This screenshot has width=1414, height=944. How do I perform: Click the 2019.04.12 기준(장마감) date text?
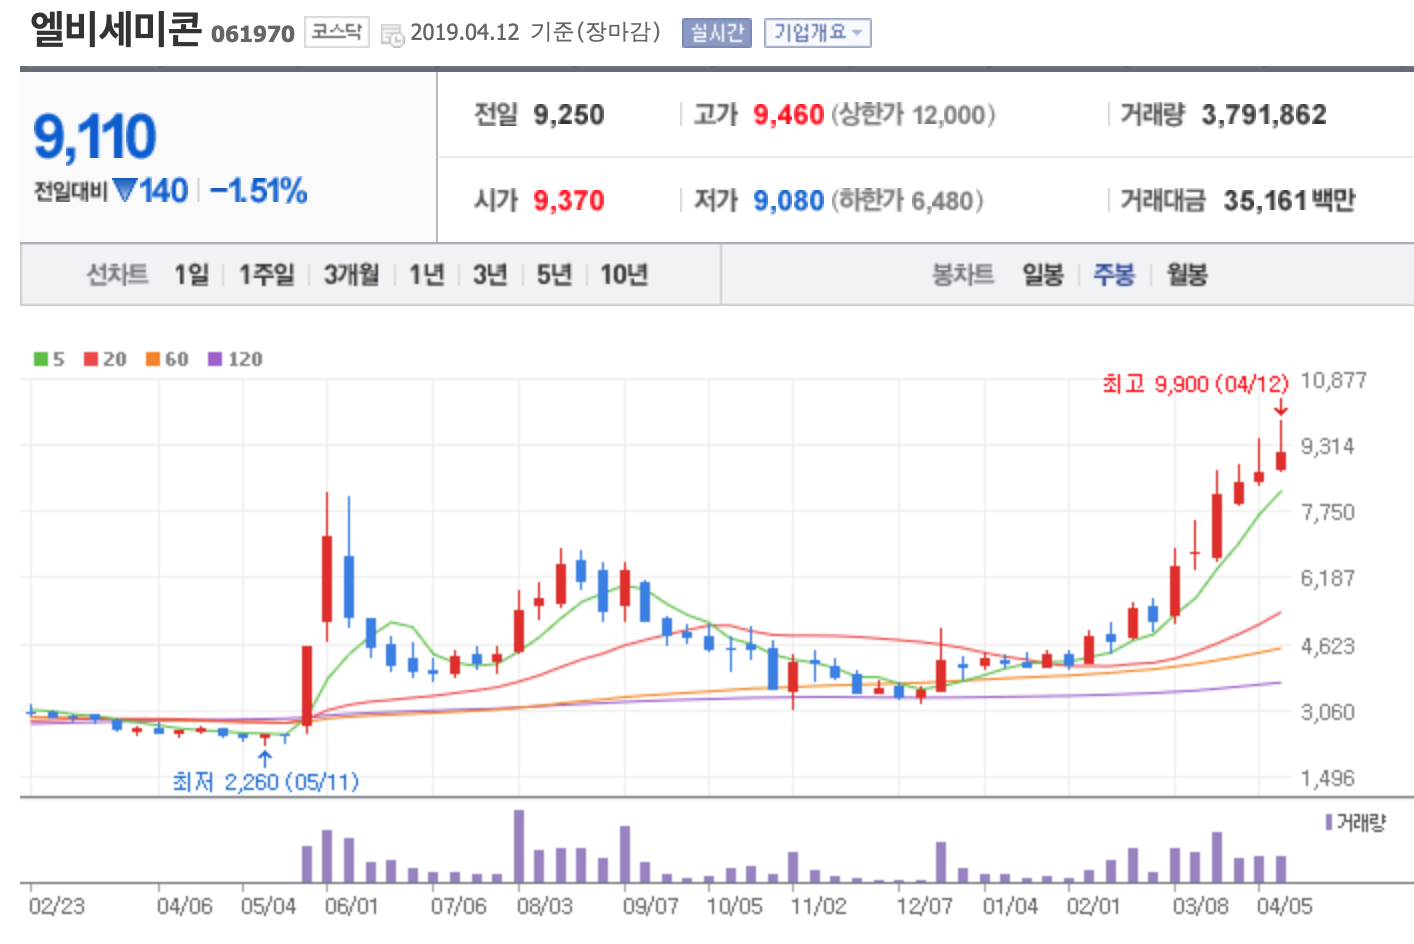point(536,32)
